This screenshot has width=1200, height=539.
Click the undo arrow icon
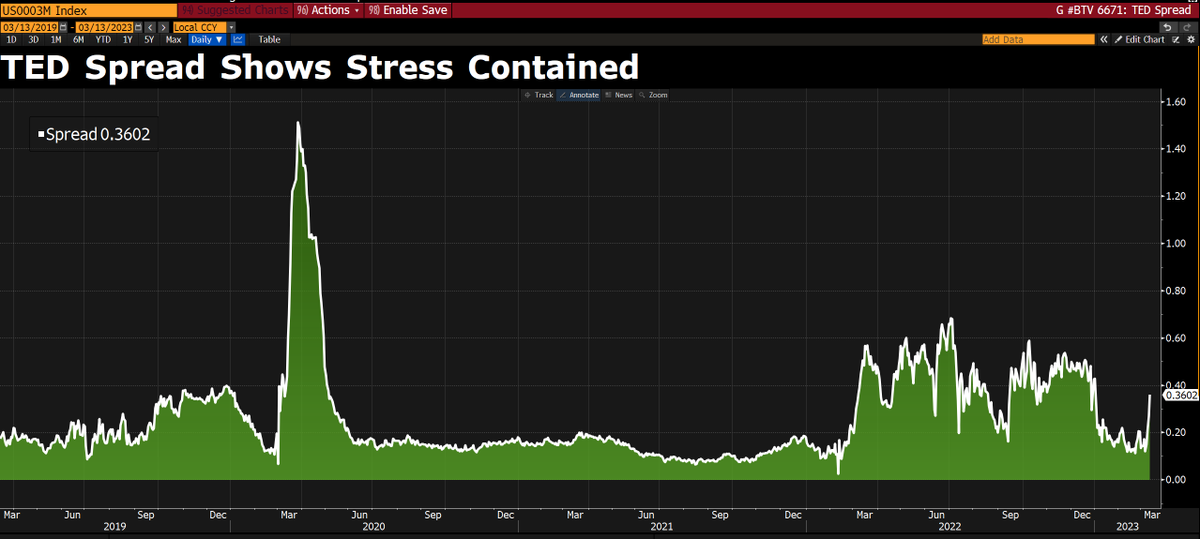pyautogui.click(x=1168, y=27)
